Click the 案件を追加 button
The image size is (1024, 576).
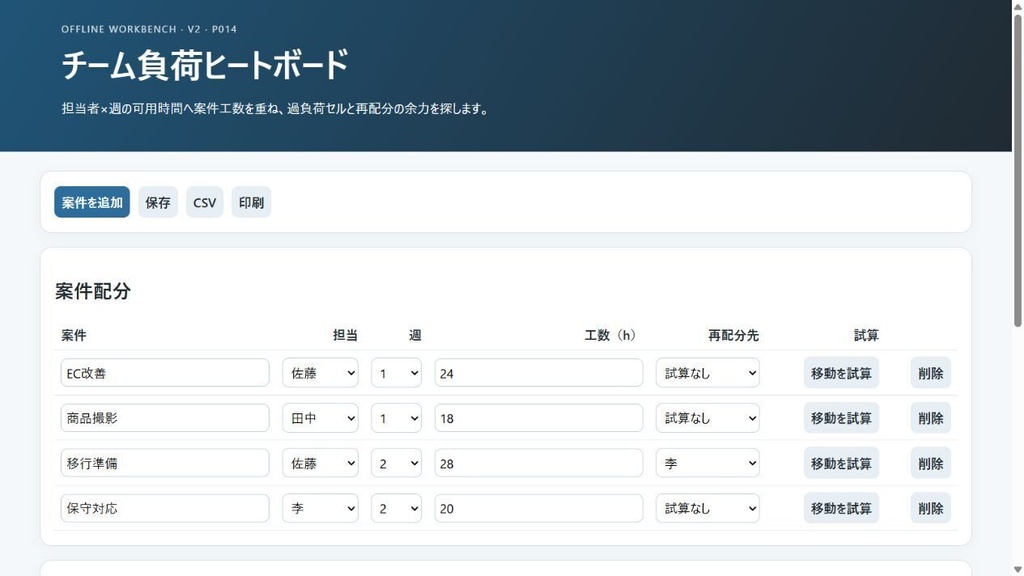[92, 202]
